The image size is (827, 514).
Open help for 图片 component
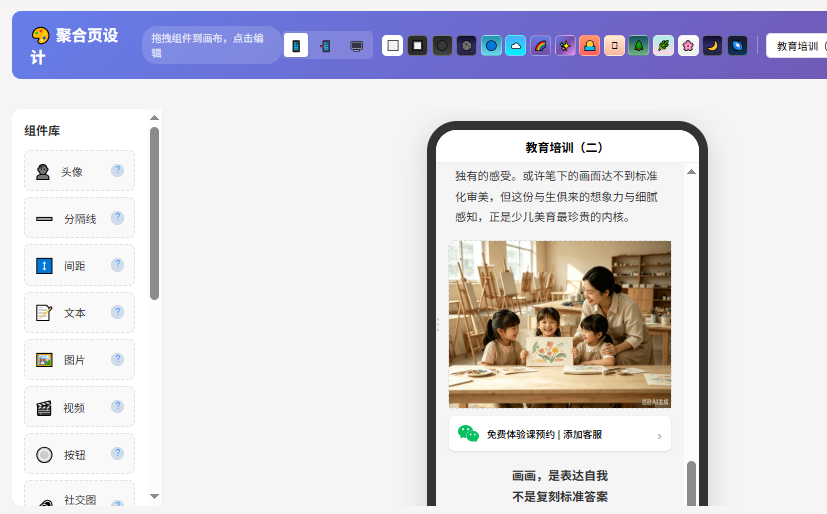coord(118,359)
